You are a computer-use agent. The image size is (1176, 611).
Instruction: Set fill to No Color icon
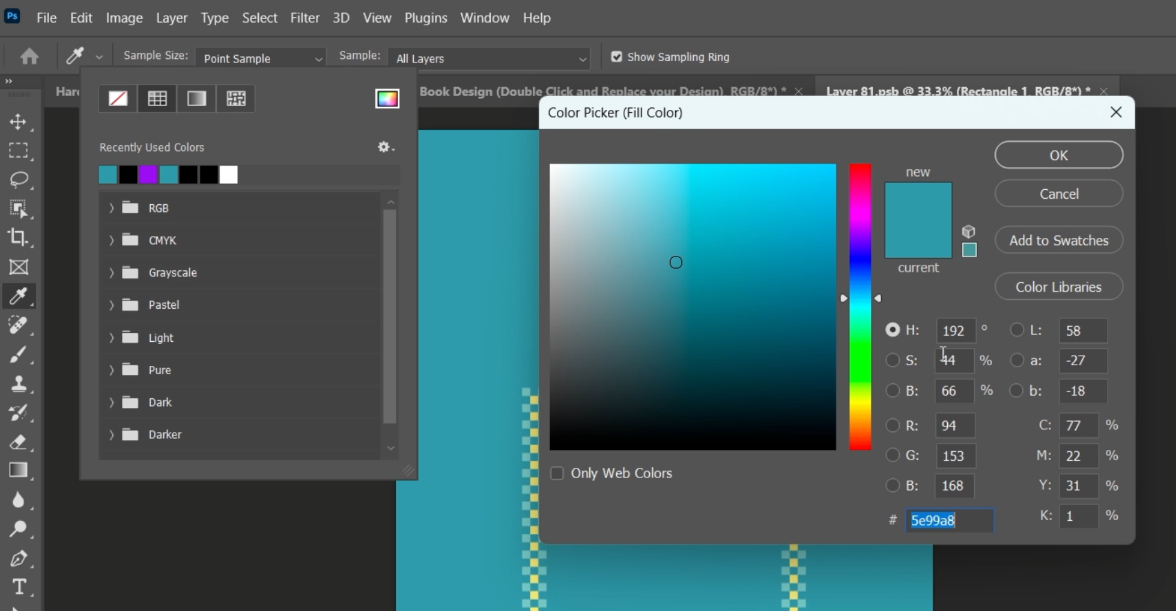pos(118,98)
